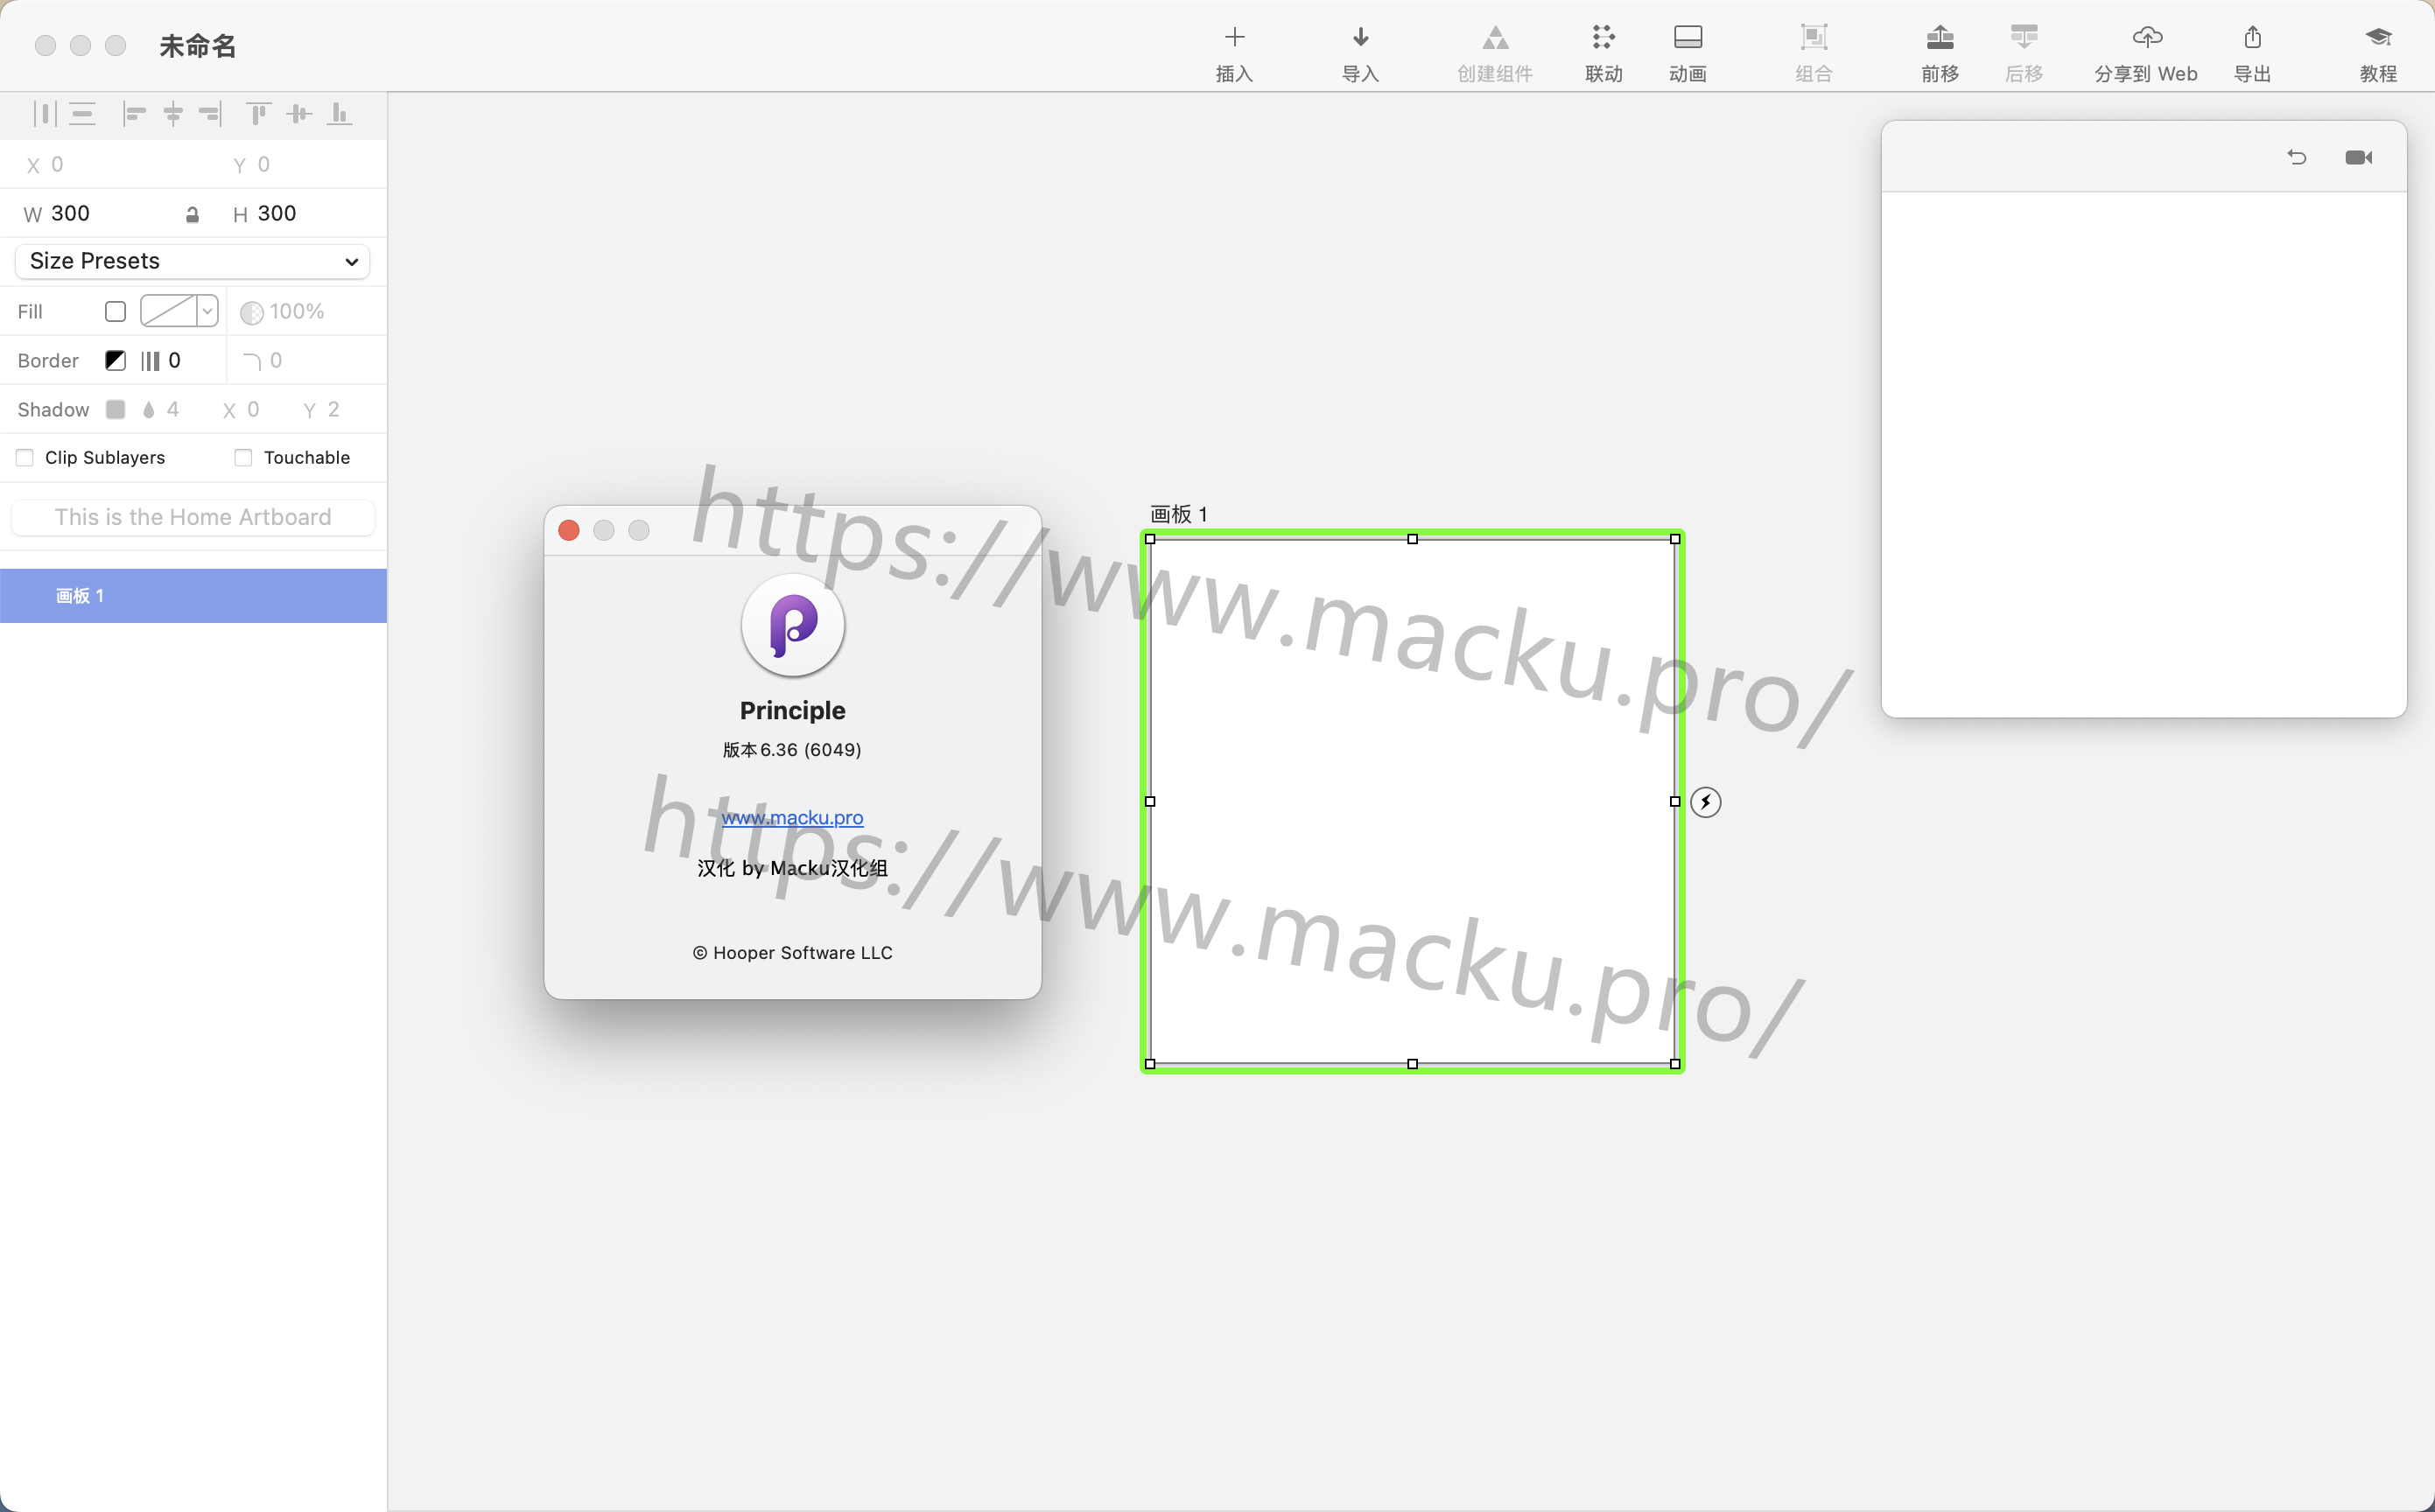Open the 动画 (Animate) panel

[1687, 38]
